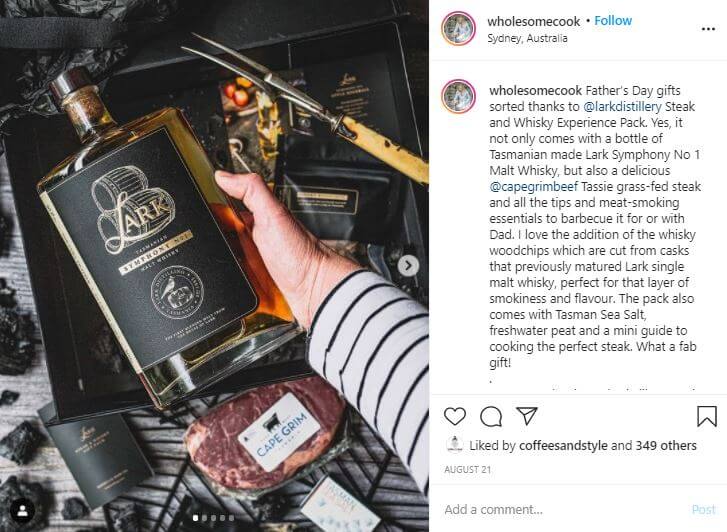The height and width of the screenshot is (532, 727).
Task: Show tagged people icon on photo
Action: [x=22, y=510]
